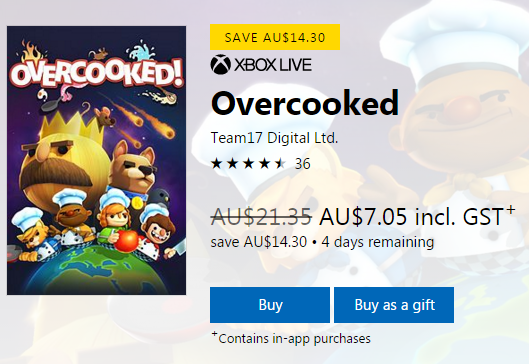Click the third star in the rating
529x364 pixels.
(249, 164)
